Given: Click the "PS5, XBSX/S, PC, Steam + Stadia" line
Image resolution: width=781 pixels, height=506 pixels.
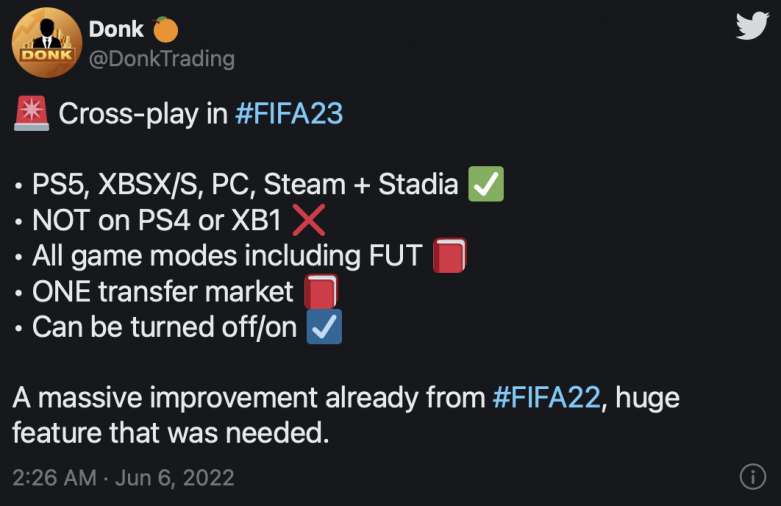Looking at the screenshot, I should (245, 185).
